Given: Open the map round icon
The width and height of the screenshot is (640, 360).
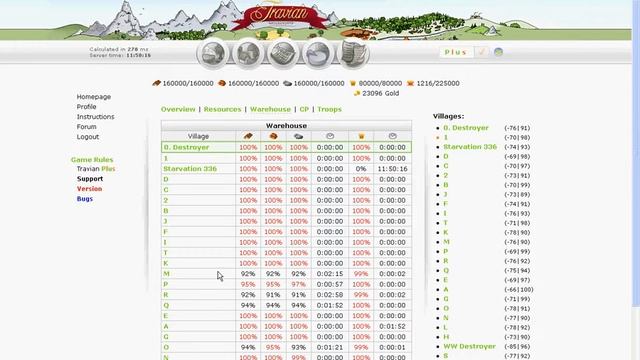Looking at the screenshot, I should 283,53.
